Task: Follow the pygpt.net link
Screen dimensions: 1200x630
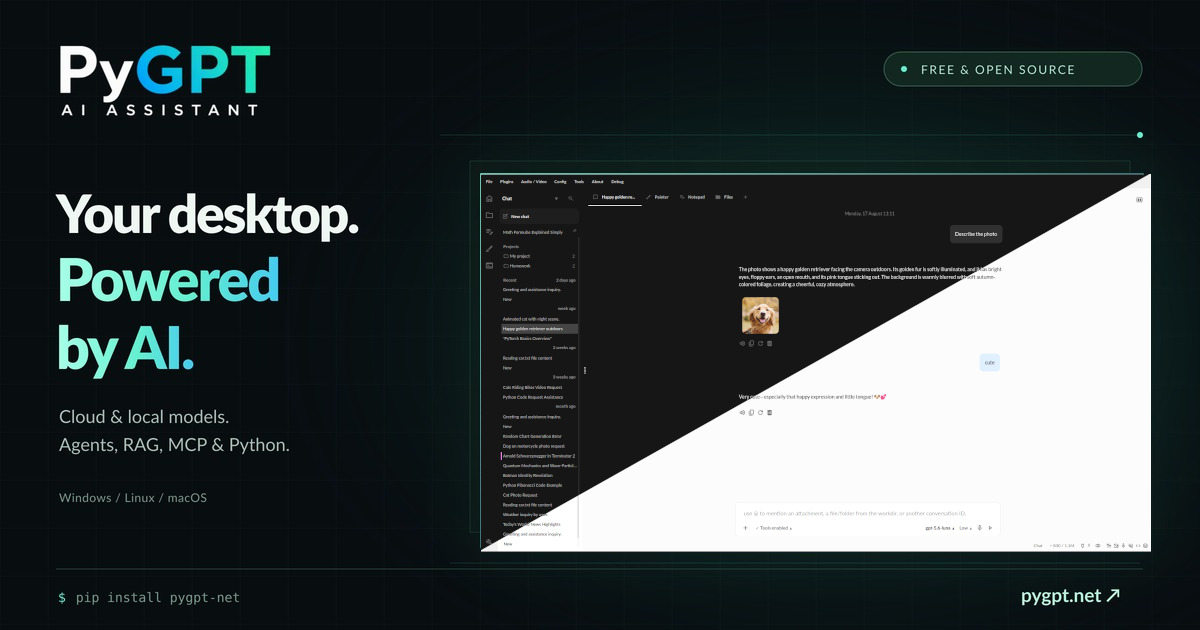Action: pos(1070,597)
